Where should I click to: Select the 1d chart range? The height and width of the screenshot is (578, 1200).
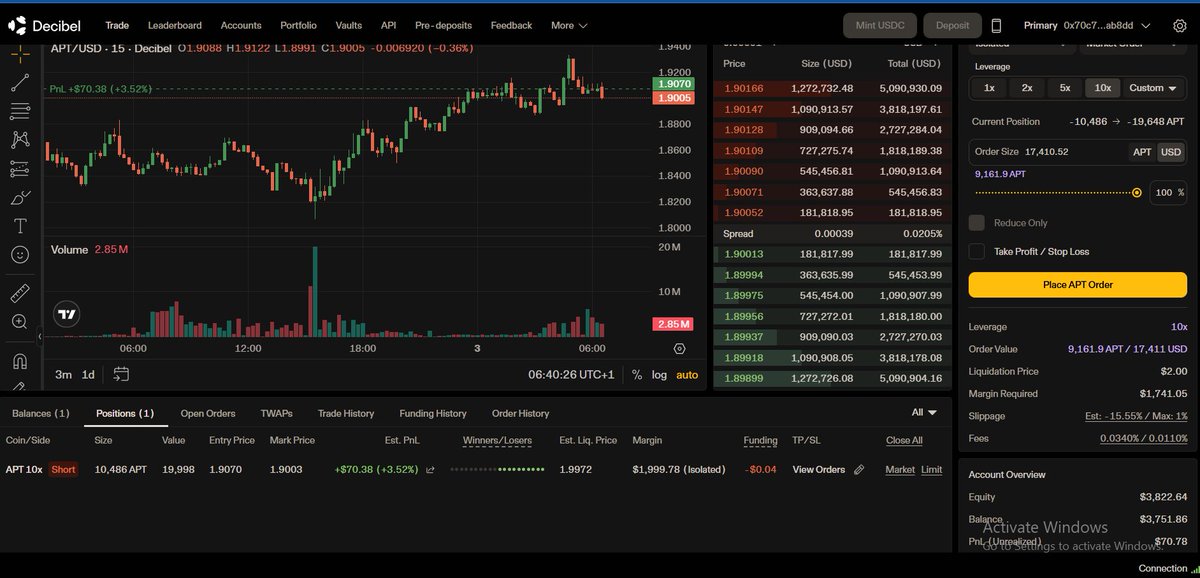88,375
